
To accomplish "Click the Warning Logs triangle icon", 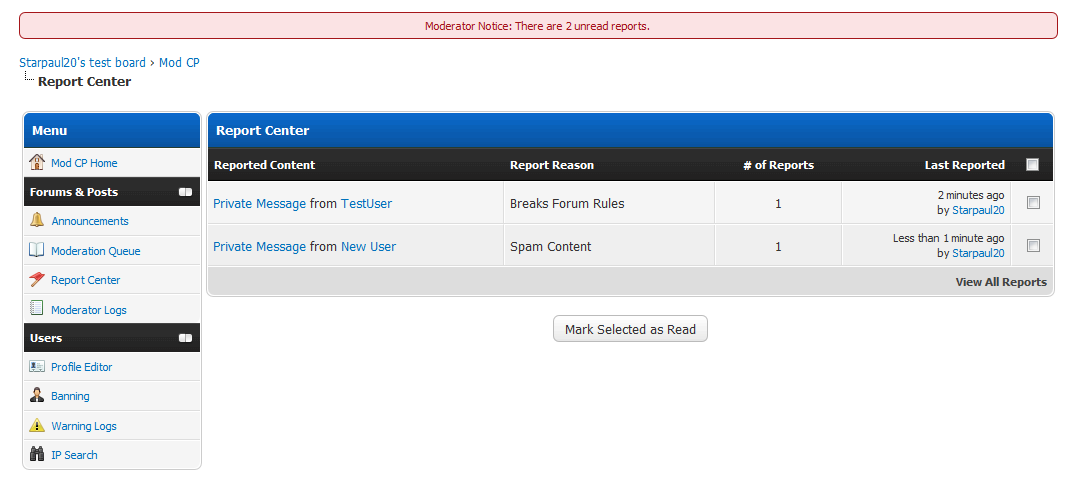I will 37,426.
